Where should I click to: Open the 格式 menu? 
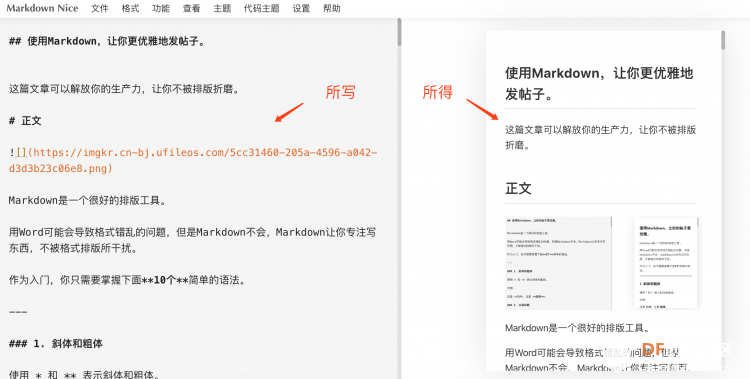[x=131, y=9]
